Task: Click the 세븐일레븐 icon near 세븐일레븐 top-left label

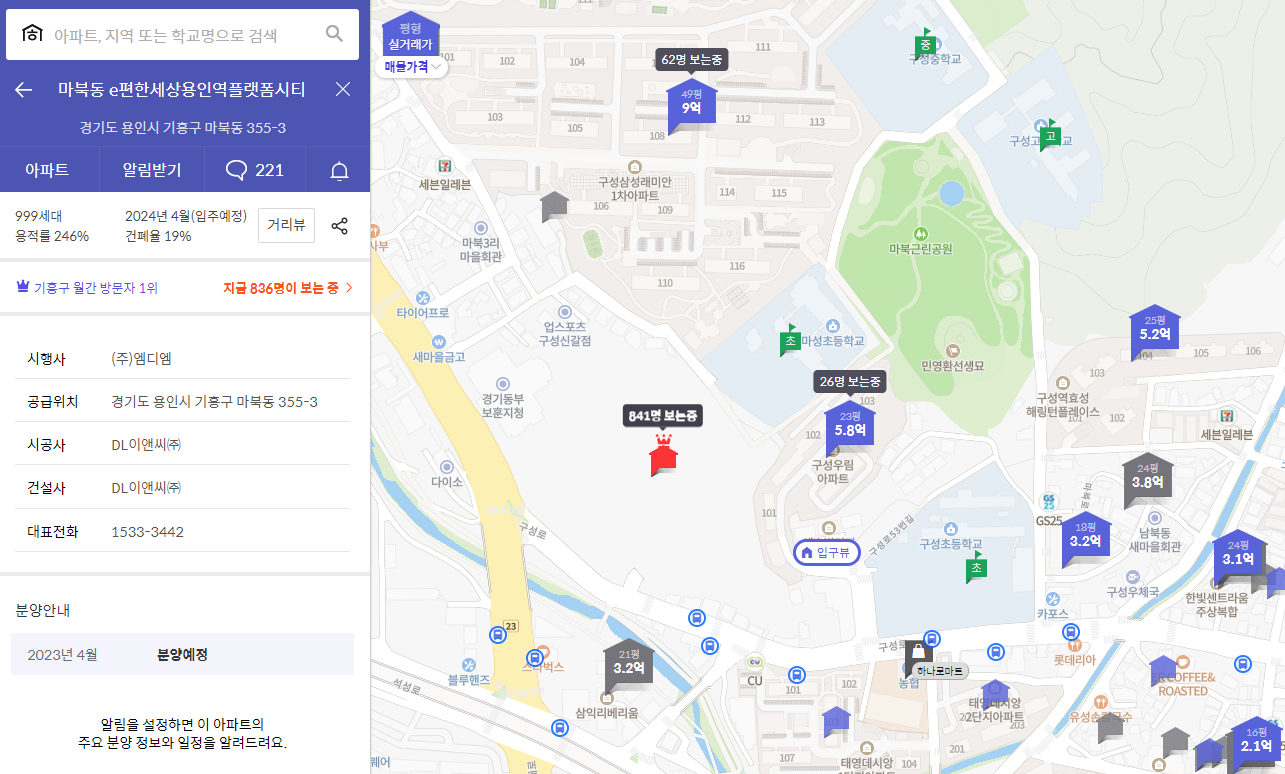Action: 445,166
